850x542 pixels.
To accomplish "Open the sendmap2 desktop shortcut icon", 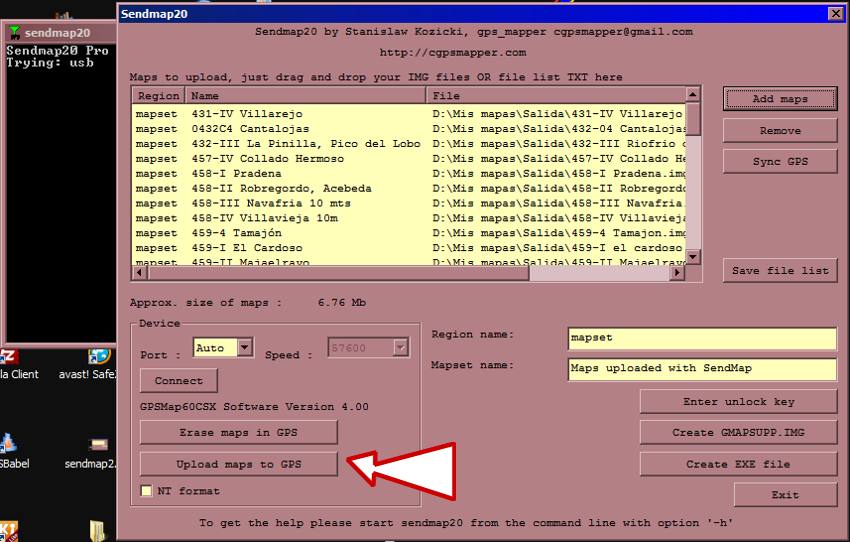I will coord(99,446).
